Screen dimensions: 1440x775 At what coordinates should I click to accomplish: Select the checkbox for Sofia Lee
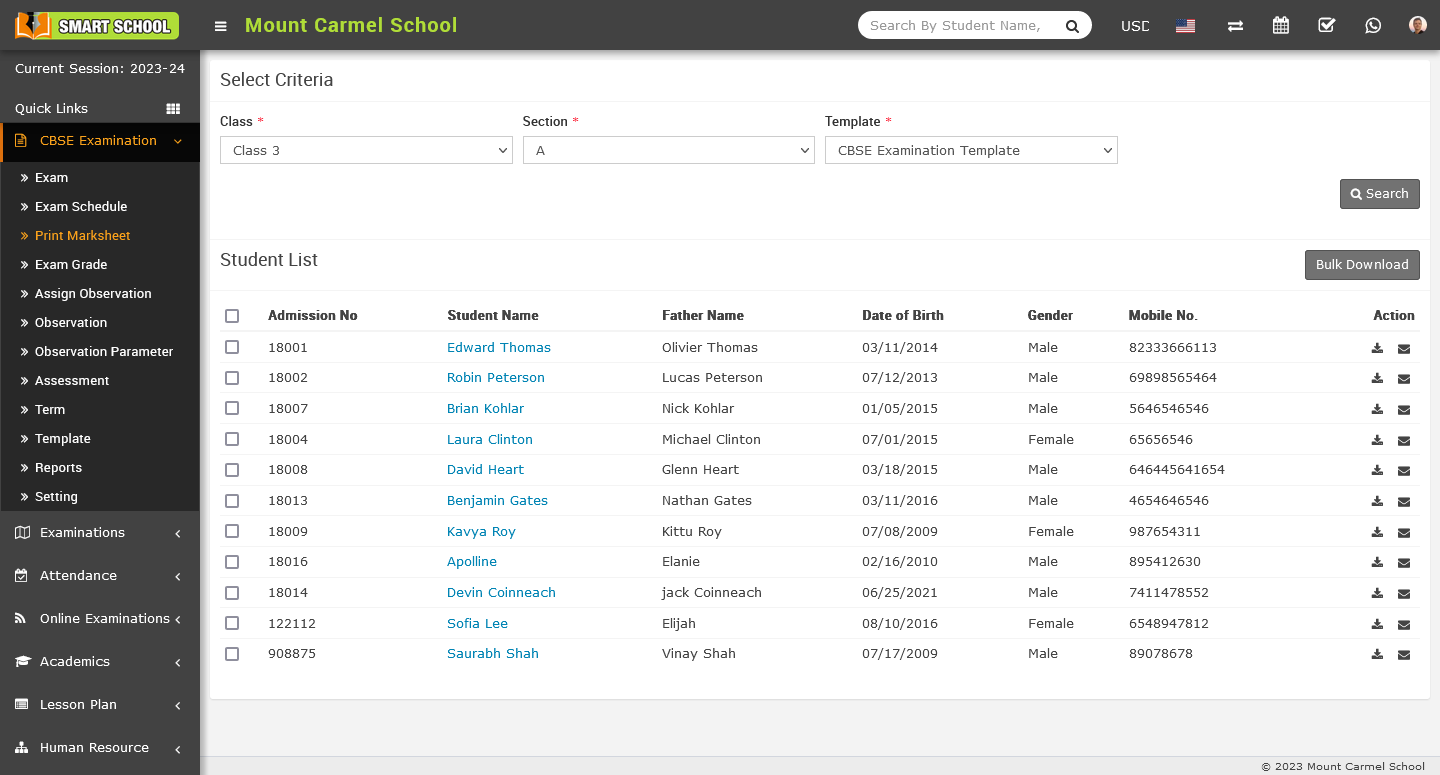232,623
